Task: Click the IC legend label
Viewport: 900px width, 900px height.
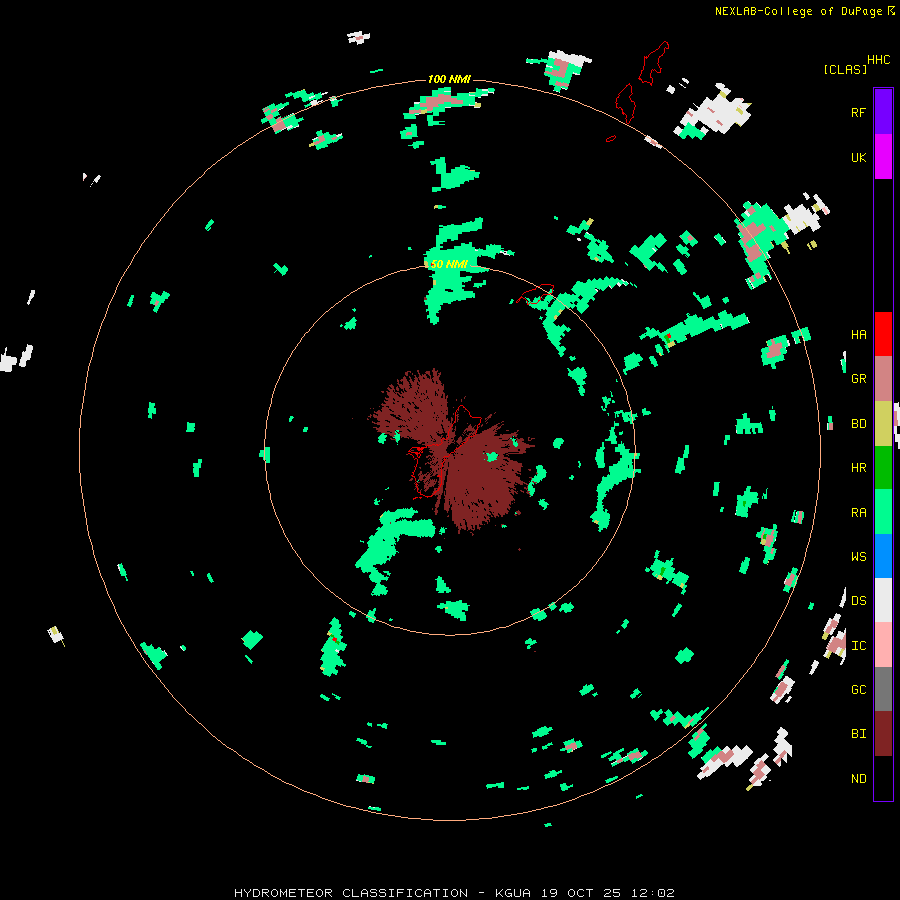Action: [x=858, y=645]
